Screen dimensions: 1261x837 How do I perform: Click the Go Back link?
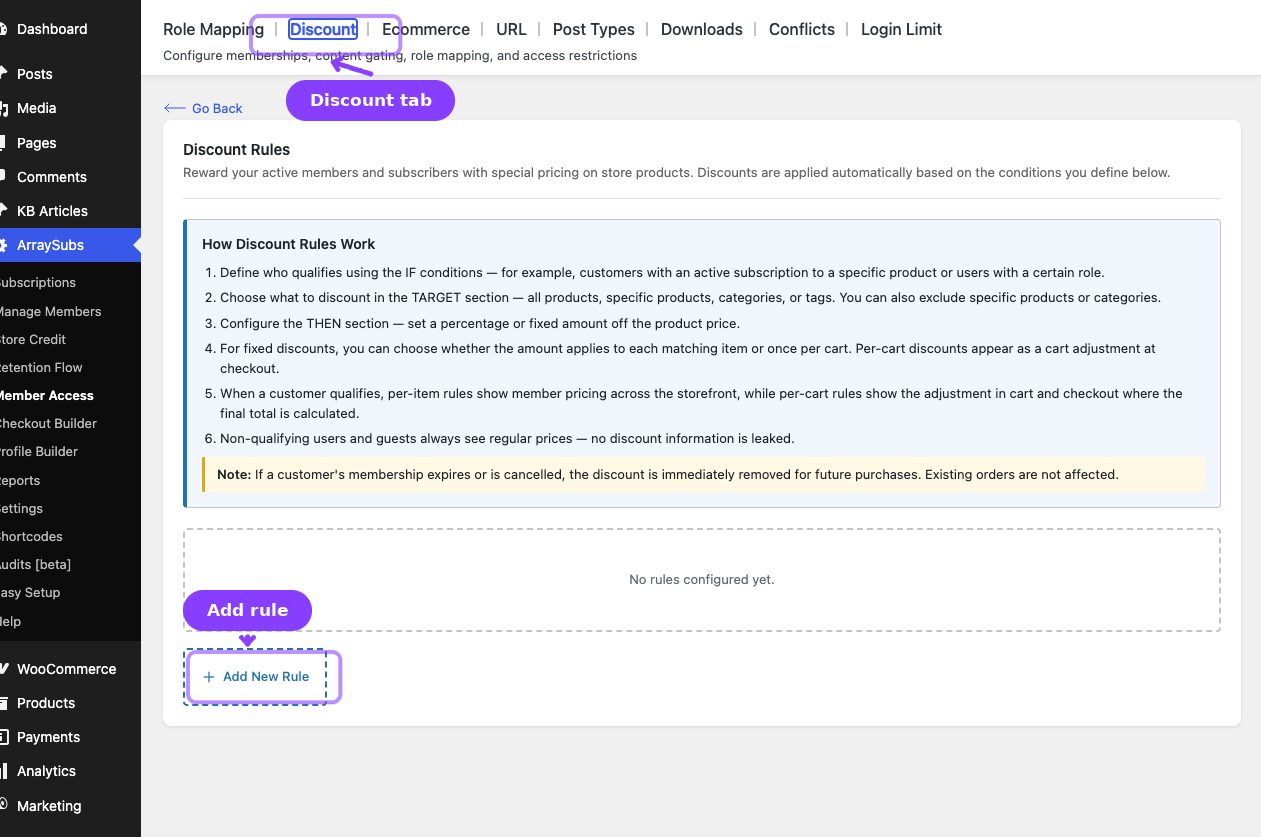click(x=203, y=108)
